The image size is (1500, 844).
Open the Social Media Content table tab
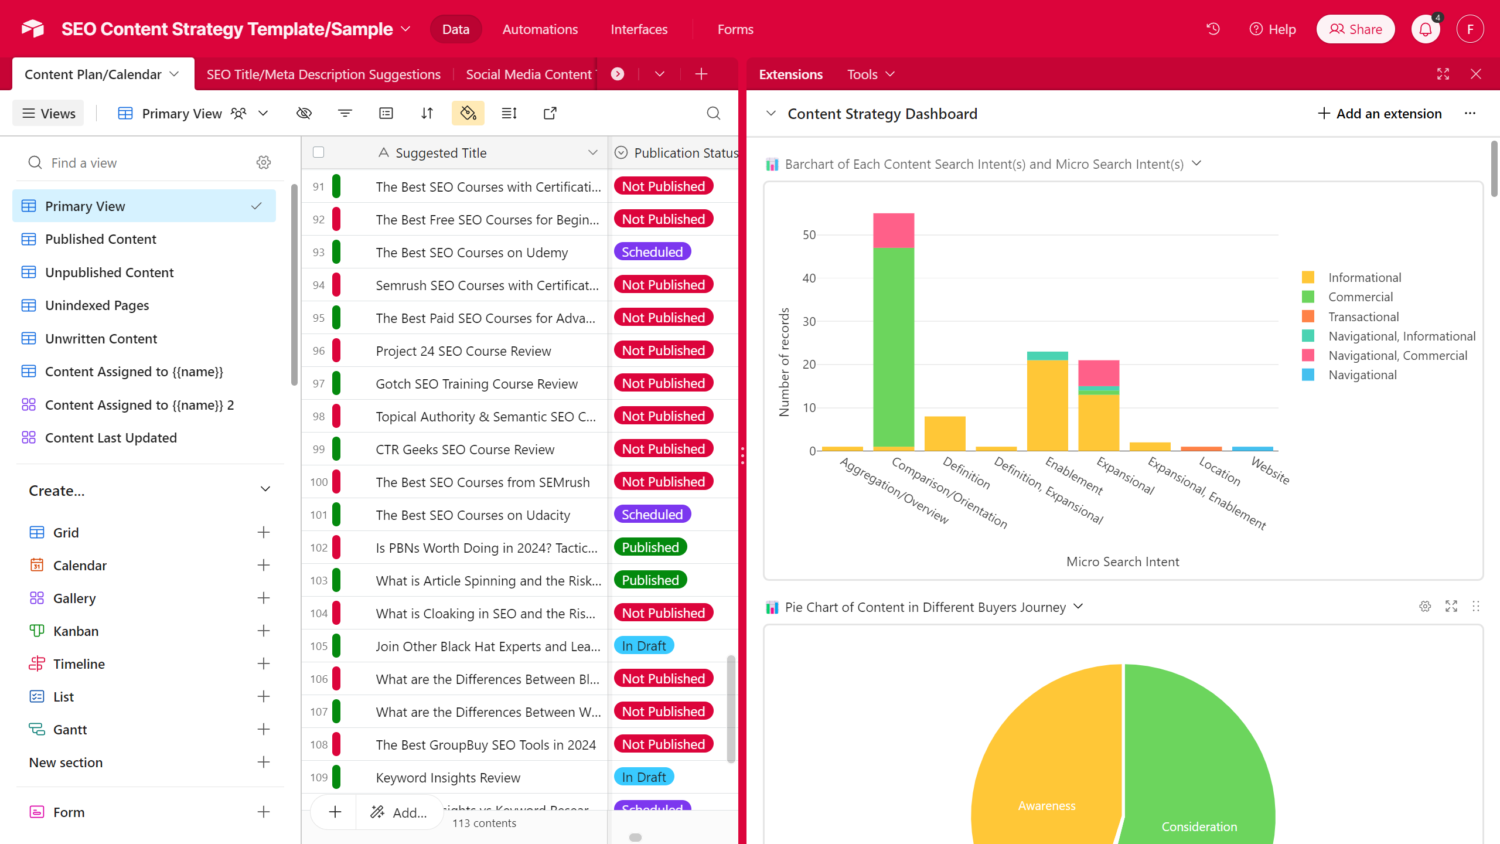(528, 74)
